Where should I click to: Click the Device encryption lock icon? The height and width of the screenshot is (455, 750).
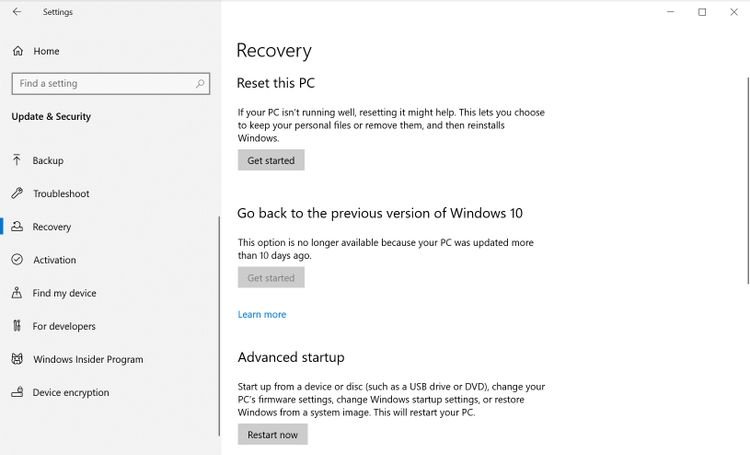pyautogui.click(x=17, y=392)
